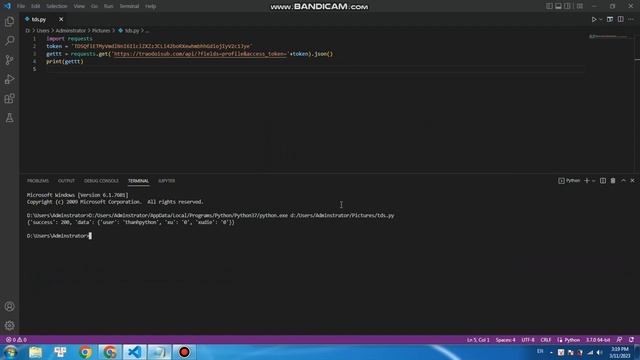Click Ln 5, Col 1 in status bar

478,340
